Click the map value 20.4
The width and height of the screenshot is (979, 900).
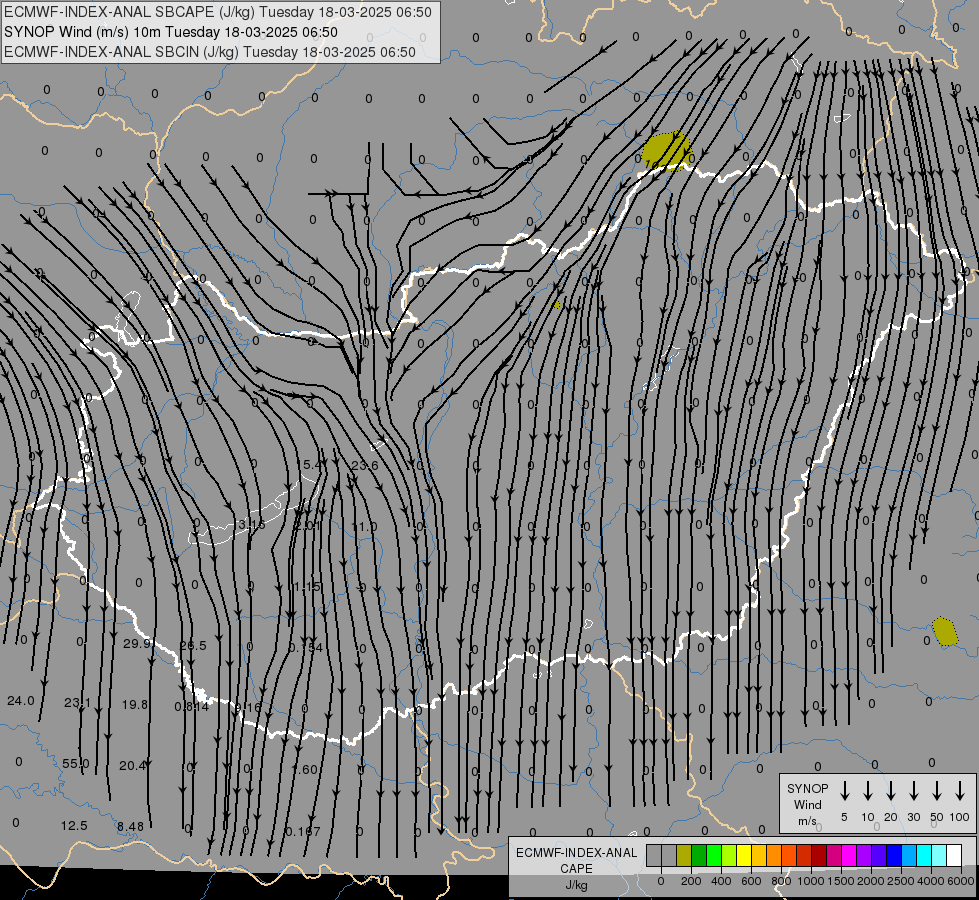click(x=132, y=765)
